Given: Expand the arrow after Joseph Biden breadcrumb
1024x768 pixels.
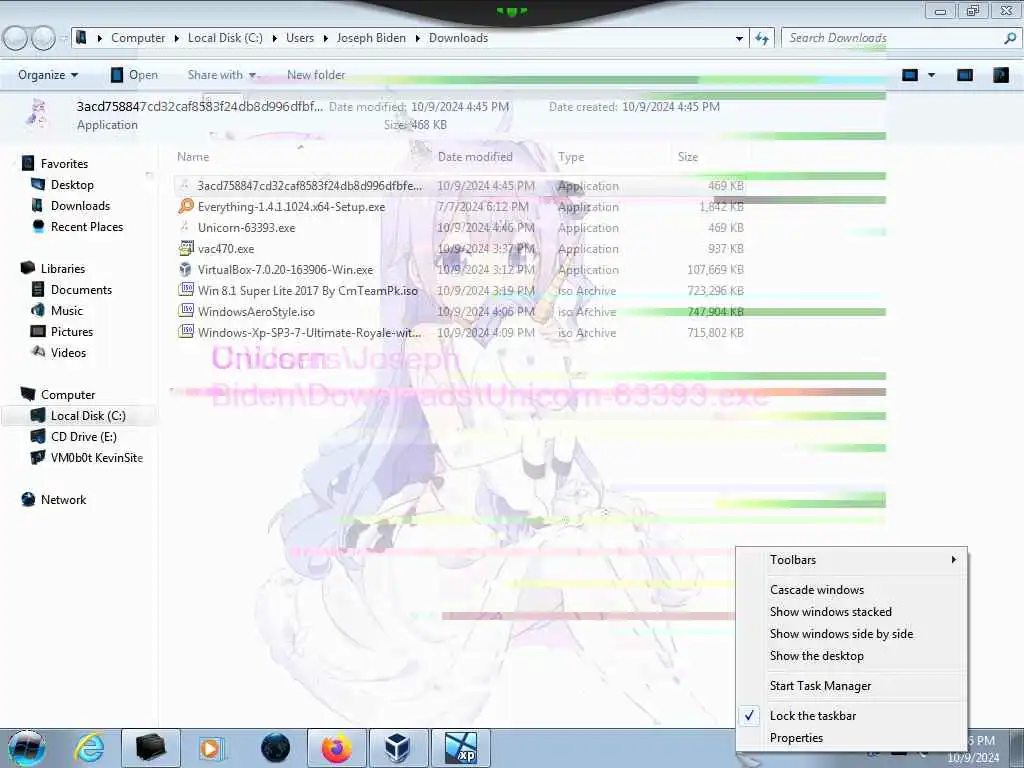Looking at the screenshot, I should click(x=417, y=39).
